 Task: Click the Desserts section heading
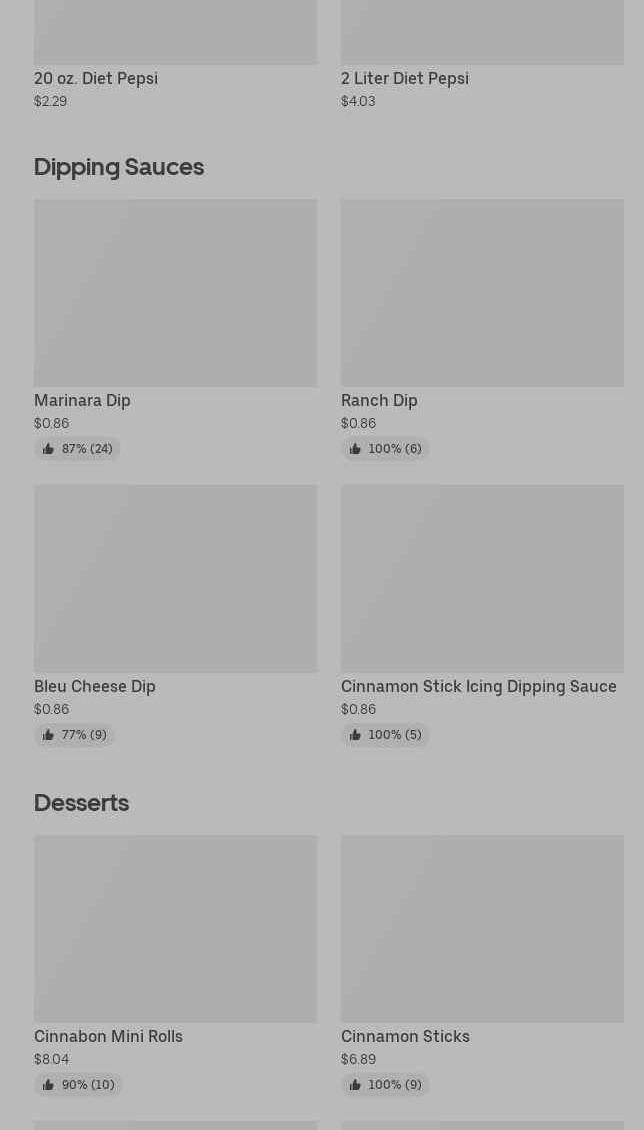(81, 802)
